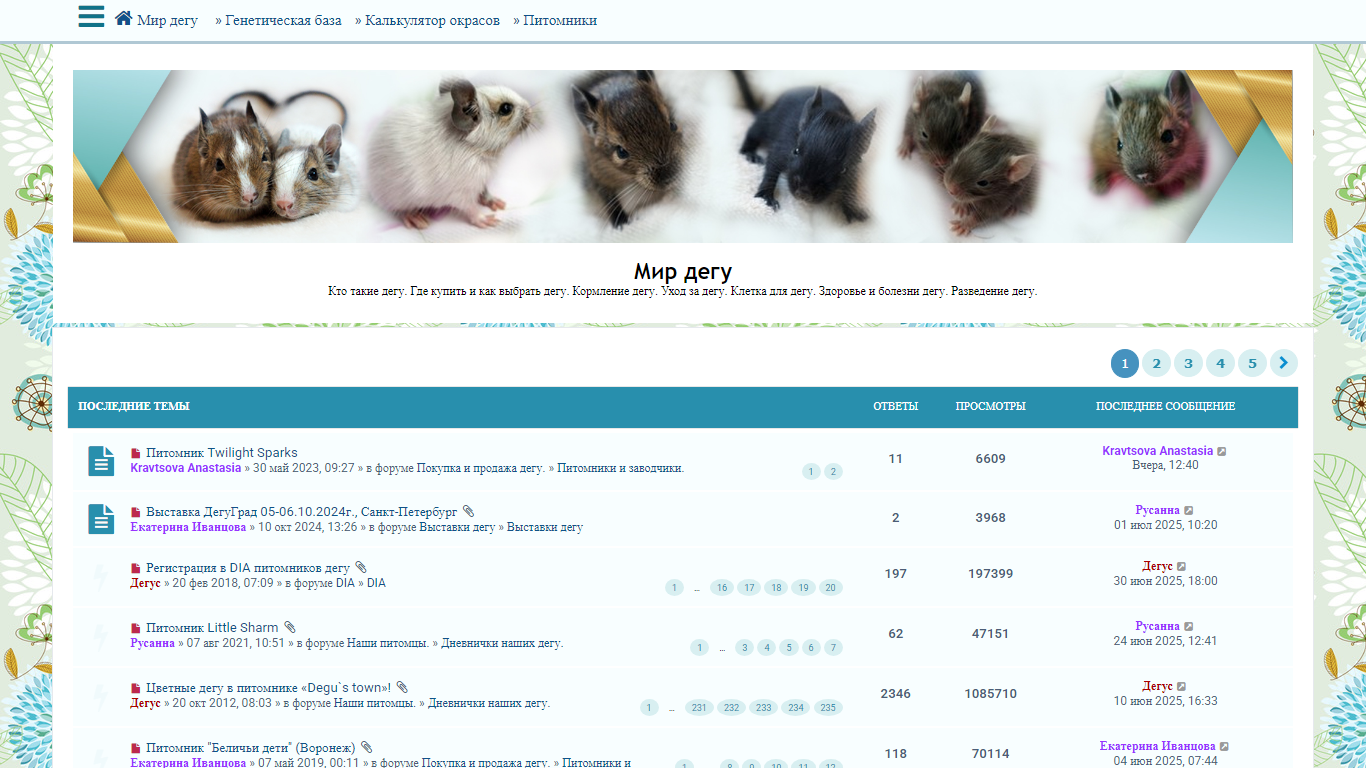Viewport: 1366px width, 768px height.
Task: Select current page 1 in the top pagination
Action: pos(1124,363)
